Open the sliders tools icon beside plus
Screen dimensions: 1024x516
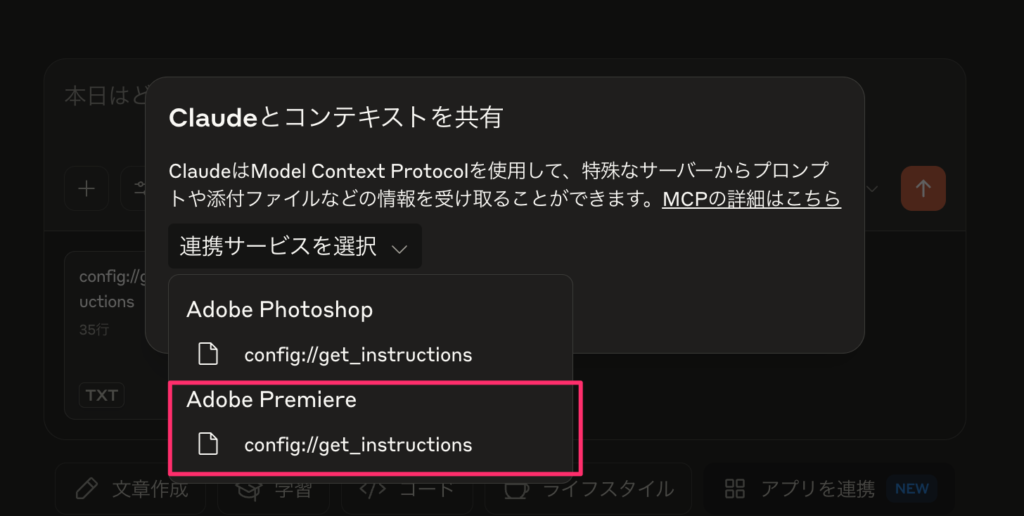pyautogui.click(x=135, y=189)
